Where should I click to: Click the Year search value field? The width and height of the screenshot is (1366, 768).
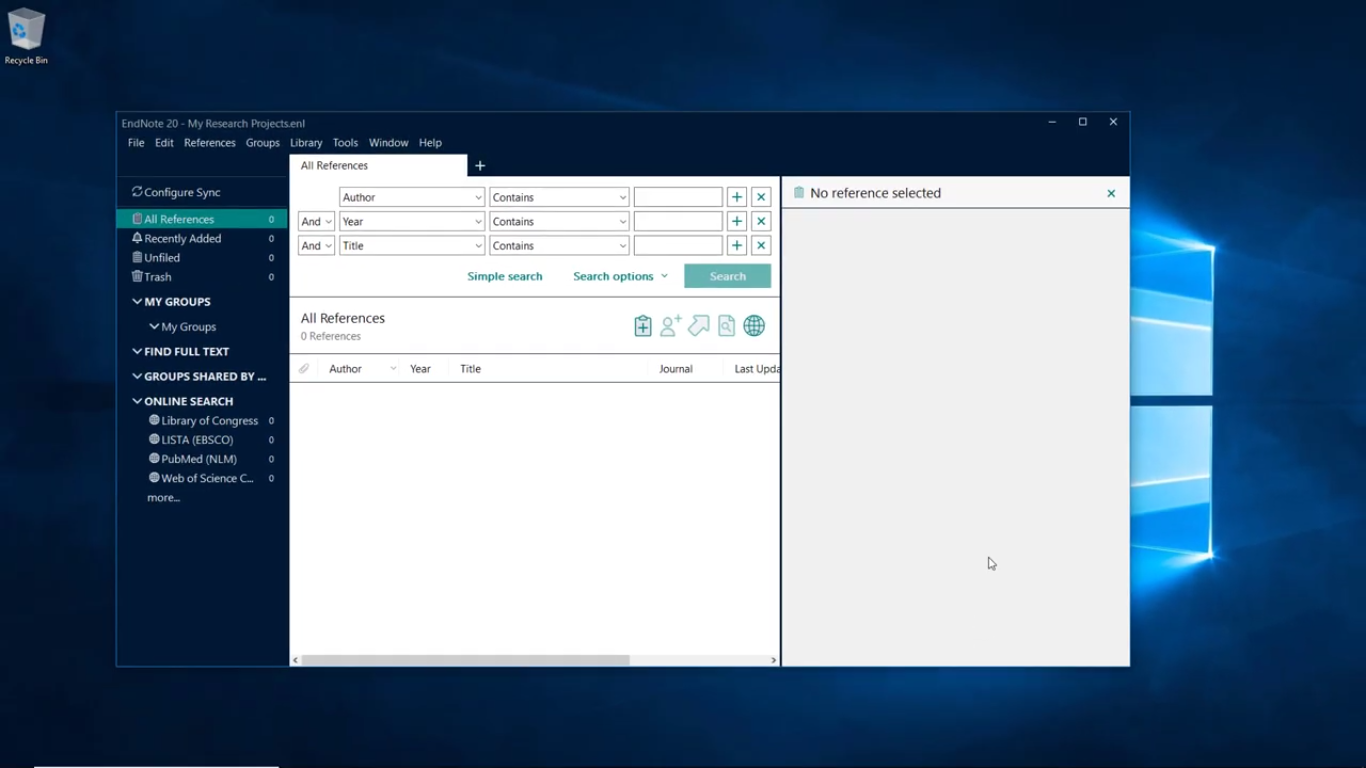pos(678,221)
